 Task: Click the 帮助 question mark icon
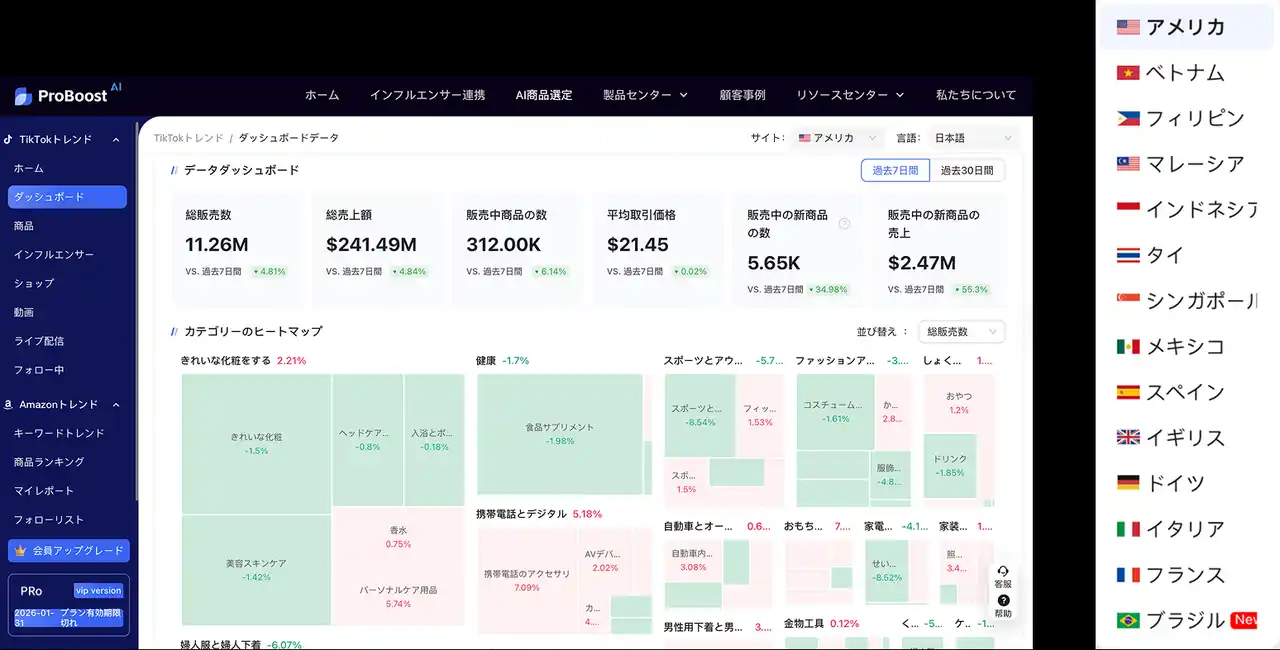tap(1003, 601)
